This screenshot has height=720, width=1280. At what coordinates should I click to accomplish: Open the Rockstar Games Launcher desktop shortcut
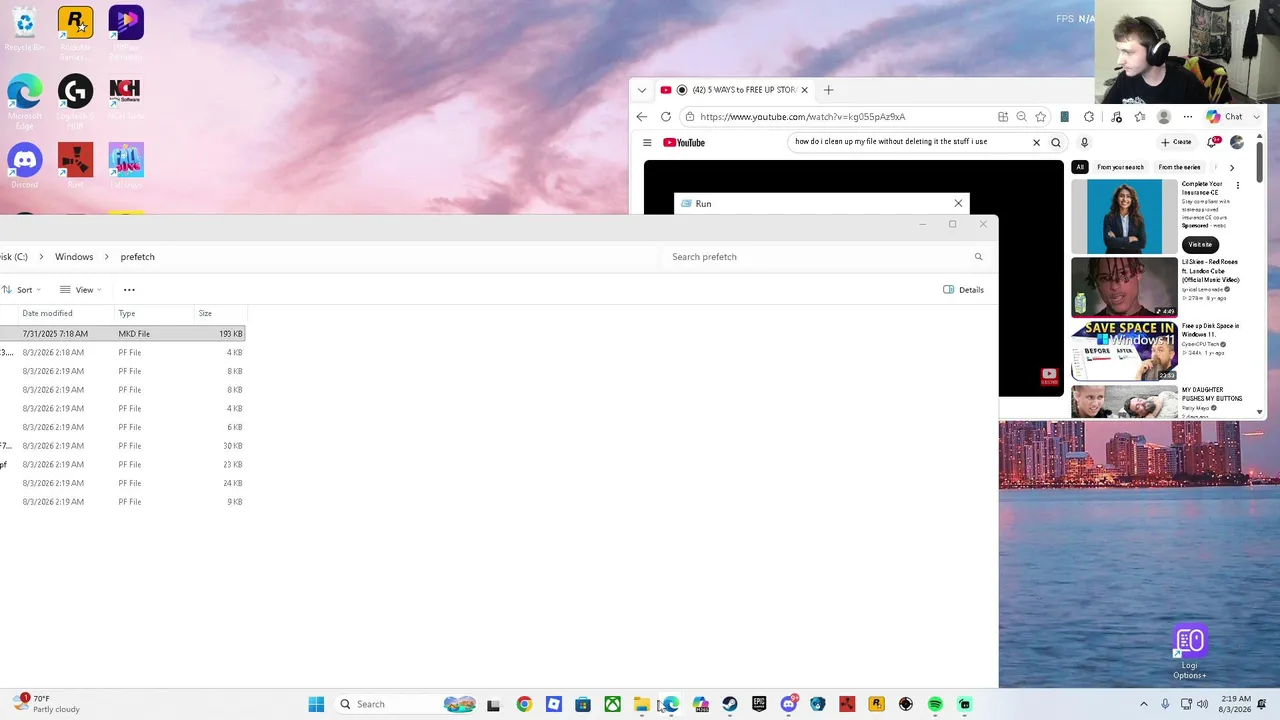pyautogui.click(x=75, y=32)
